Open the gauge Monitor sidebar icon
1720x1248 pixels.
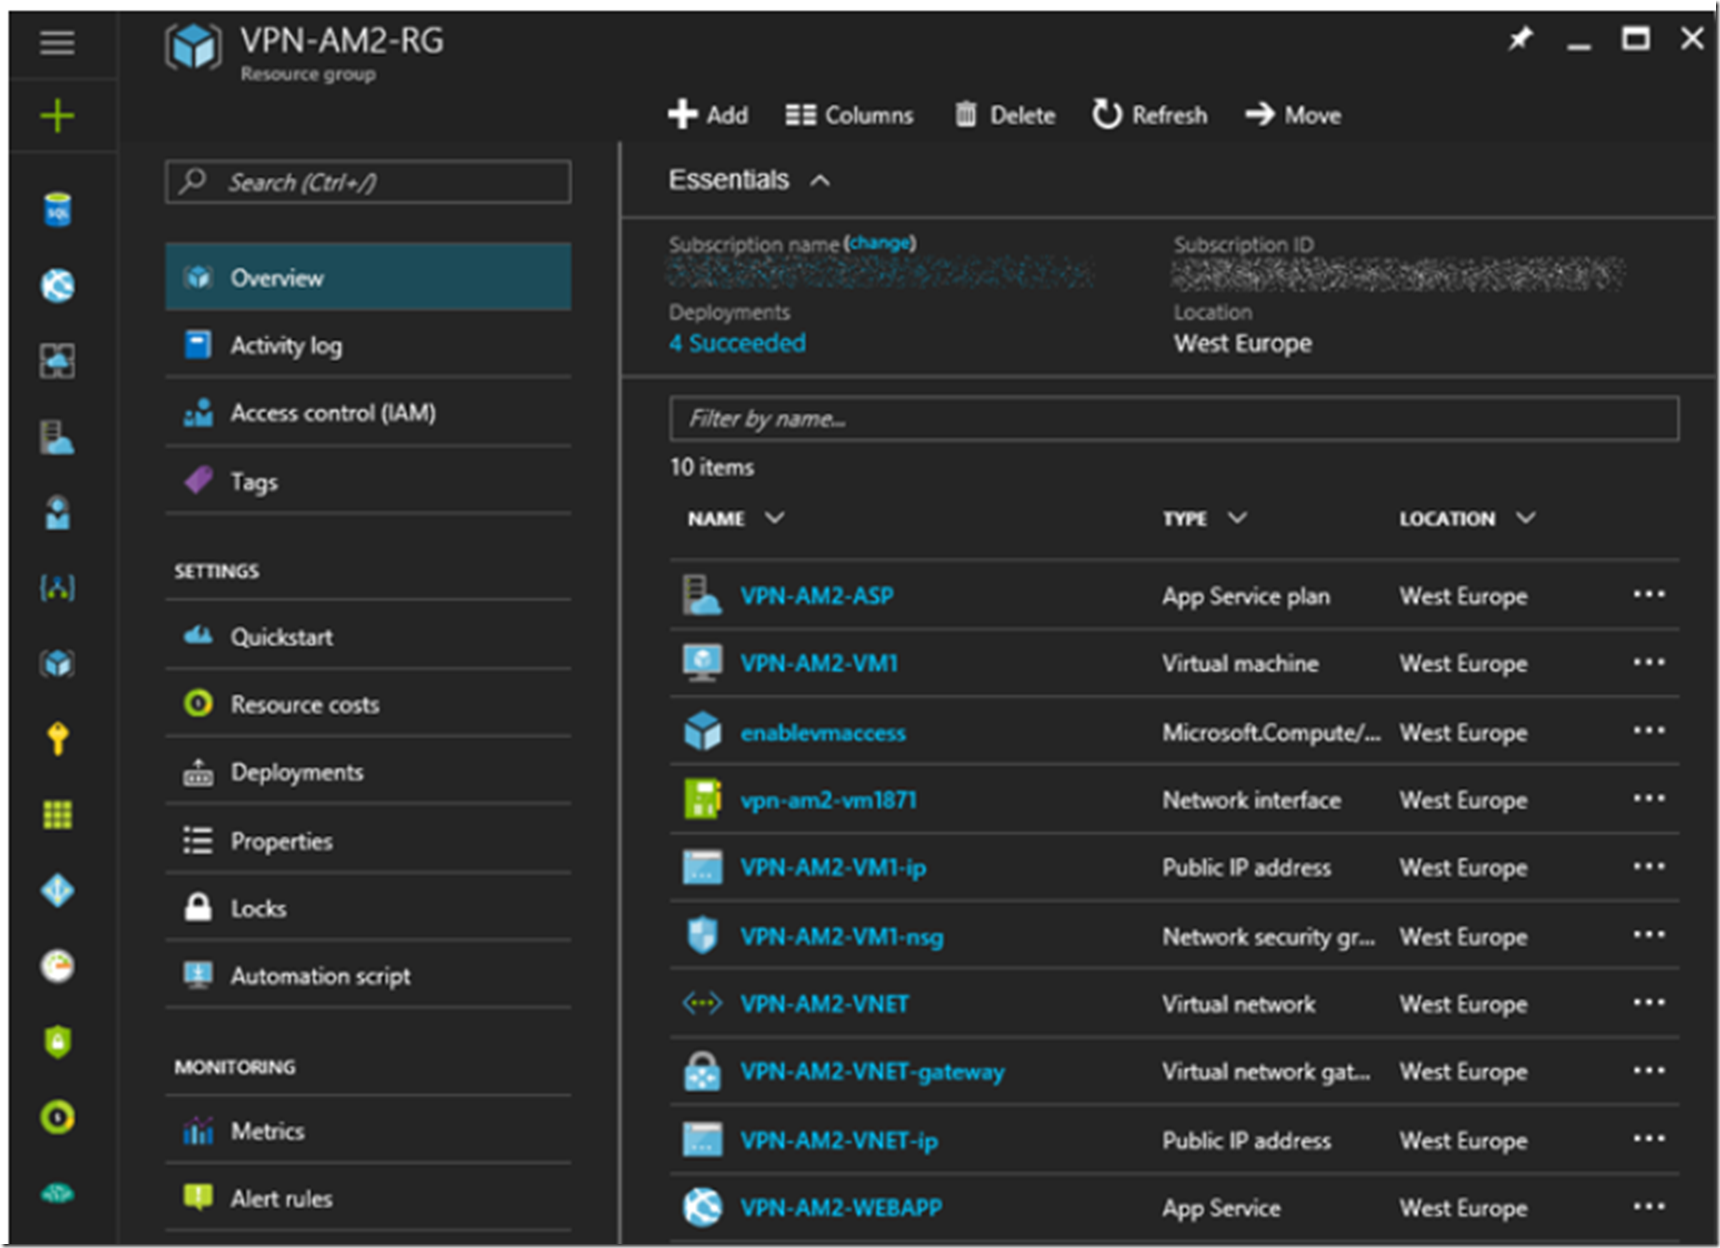[x=58, y=966]
